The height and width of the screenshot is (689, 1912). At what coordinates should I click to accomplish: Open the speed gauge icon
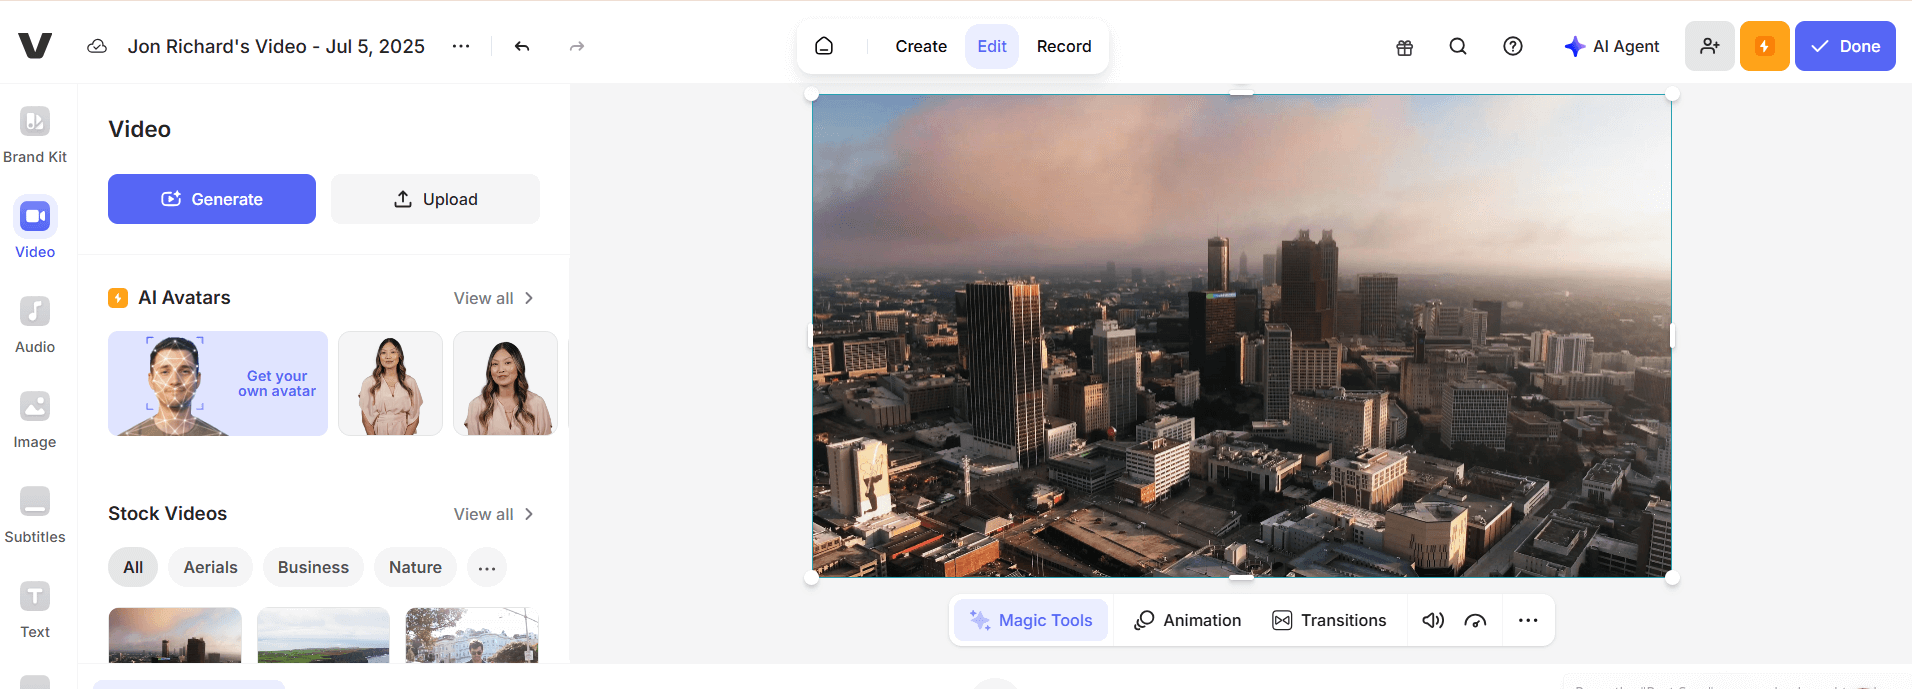pyautogui.click(x=1475, y=620)
